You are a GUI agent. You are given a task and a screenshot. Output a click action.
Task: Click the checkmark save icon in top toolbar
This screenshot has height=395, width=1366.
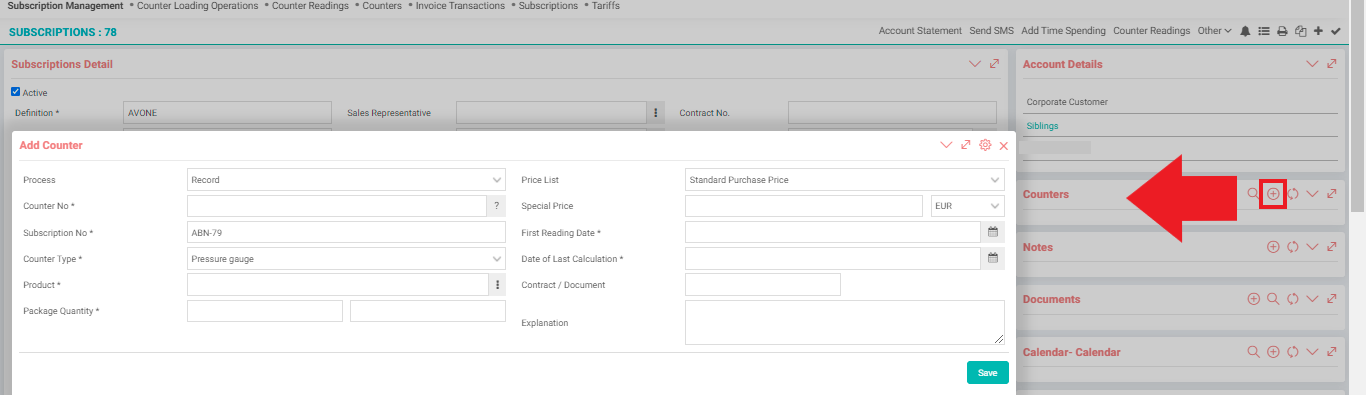[1335, 31]
